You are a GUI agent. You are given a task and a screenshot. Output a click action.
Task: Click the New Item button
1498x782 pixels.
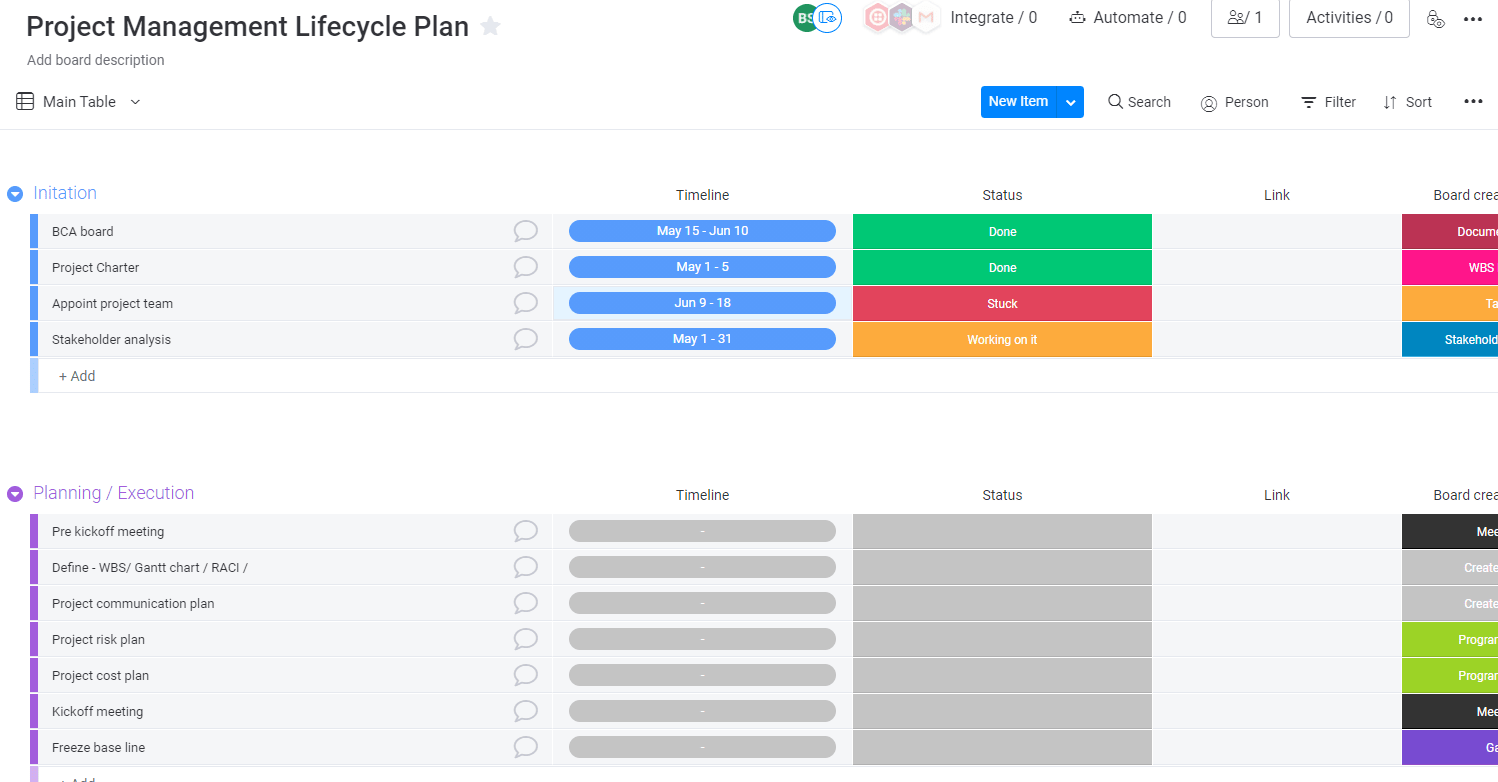click(x=1018, y=102)
